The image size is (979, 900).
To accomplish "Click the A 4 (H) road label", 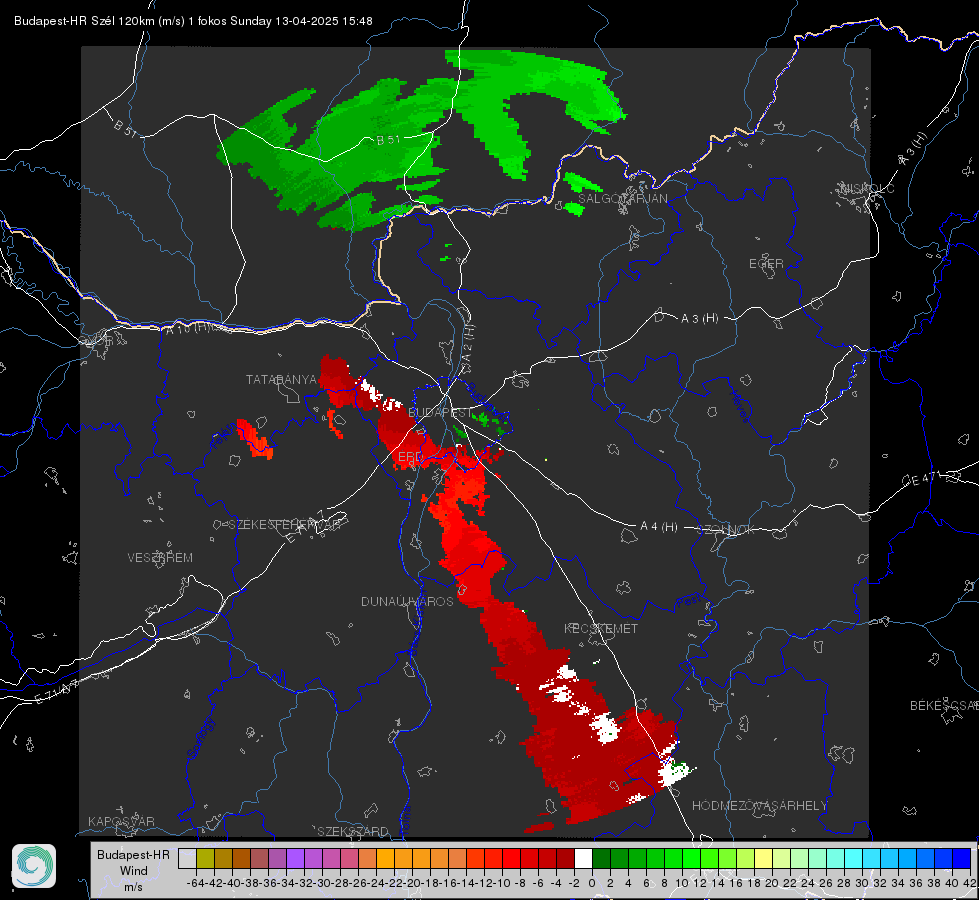I will tap(659, 527).
